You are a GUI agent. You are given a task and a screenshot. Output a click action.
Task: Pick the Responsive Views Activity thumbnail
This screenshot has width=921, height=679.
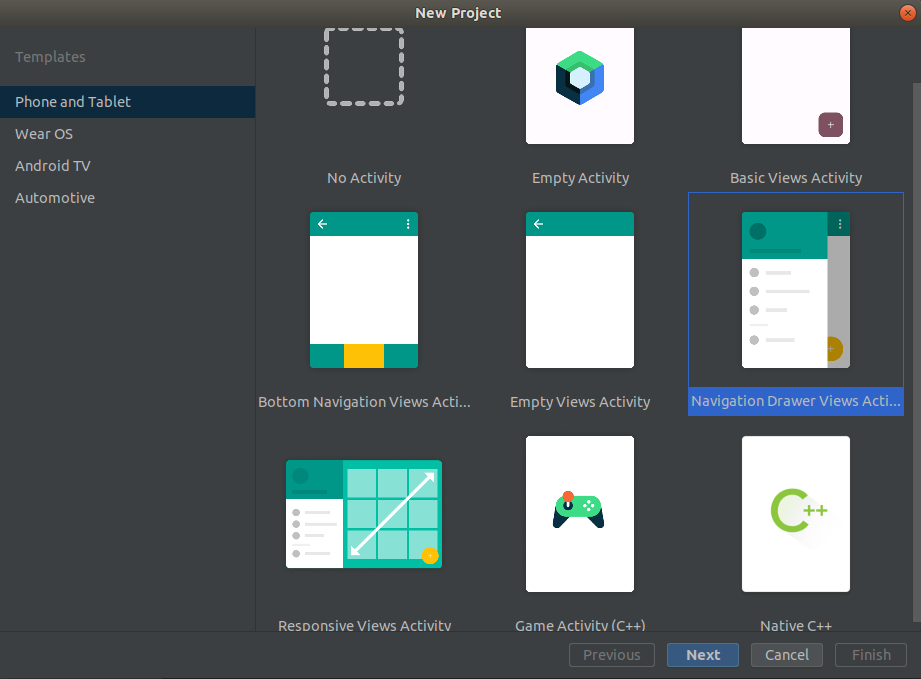coord(364,514)
